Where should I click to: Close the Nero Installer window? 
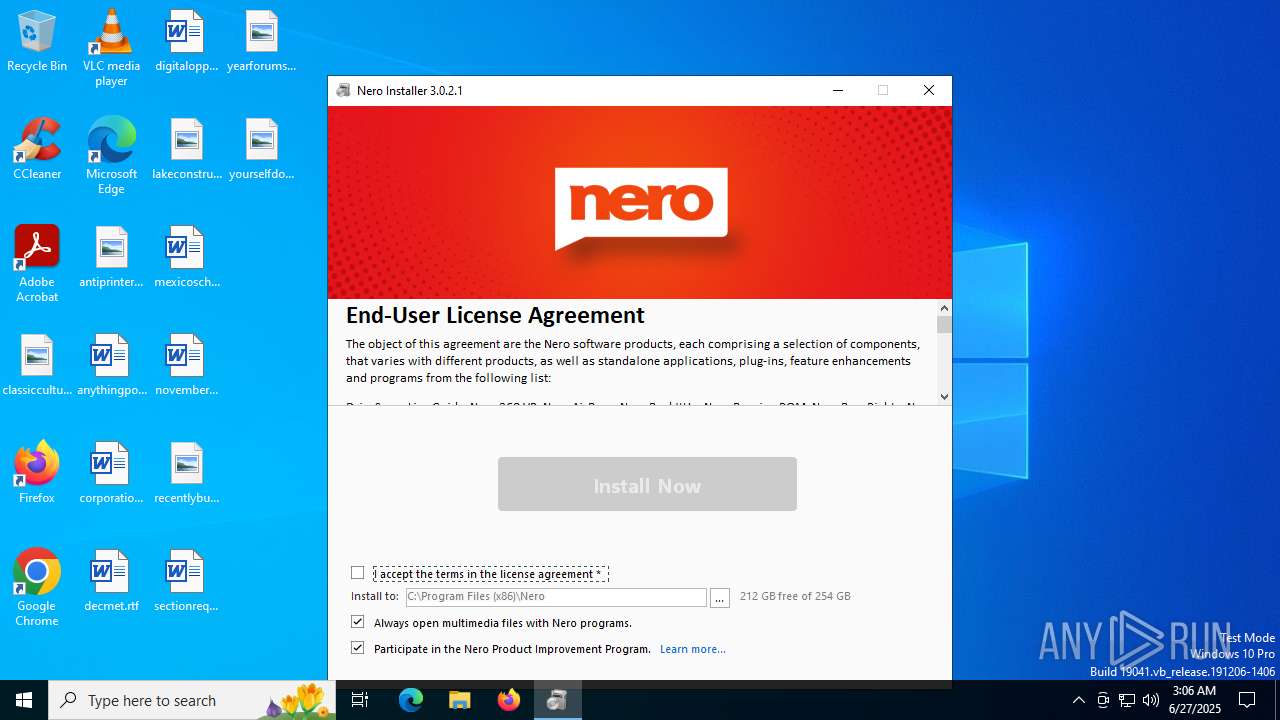(928, 90)
